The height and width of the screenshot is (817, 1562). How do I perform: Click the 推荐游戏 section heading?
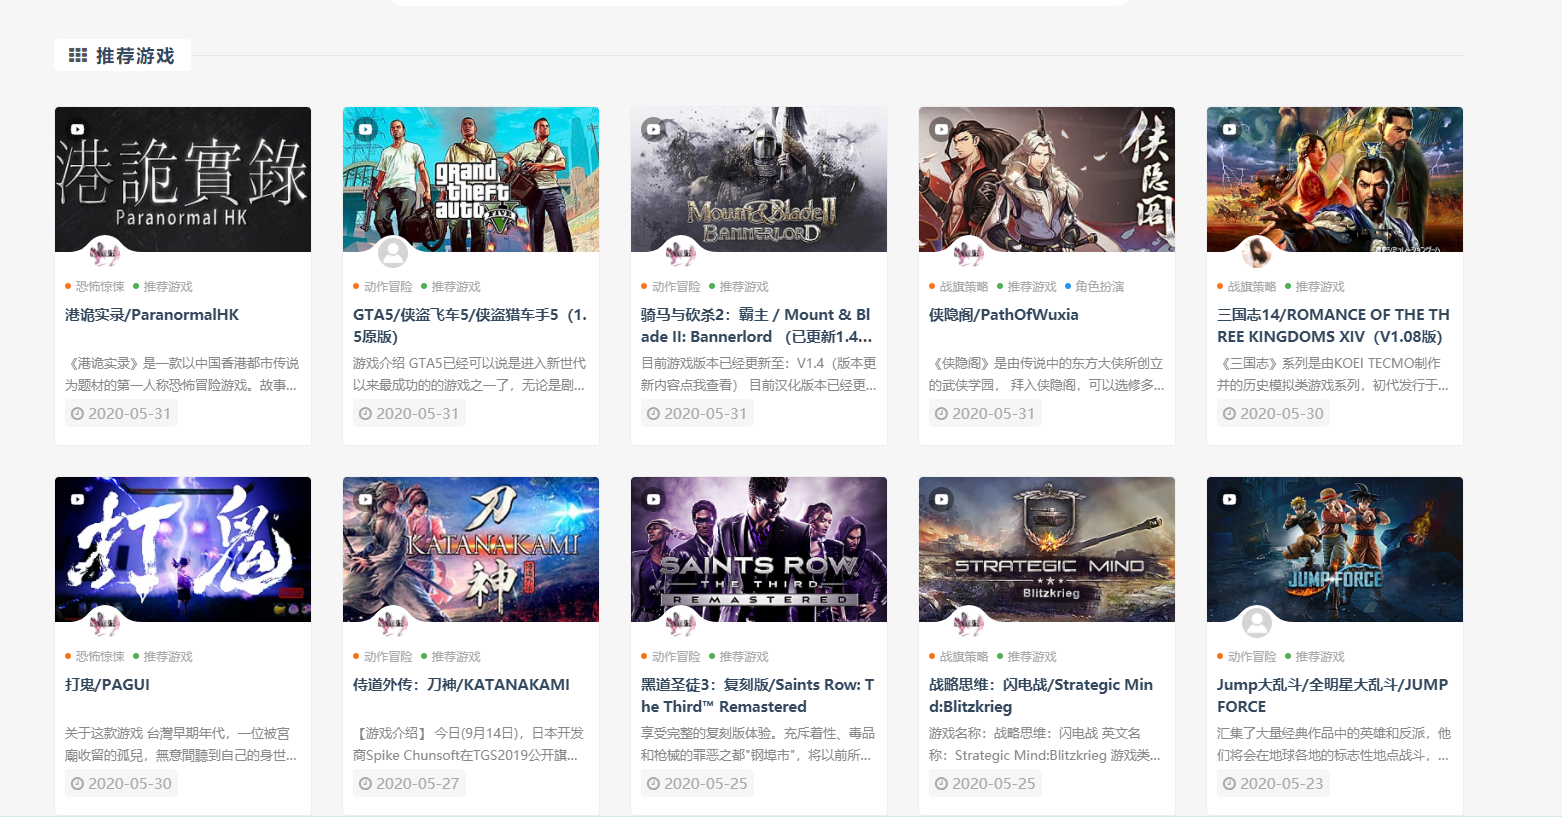[122, 56]
